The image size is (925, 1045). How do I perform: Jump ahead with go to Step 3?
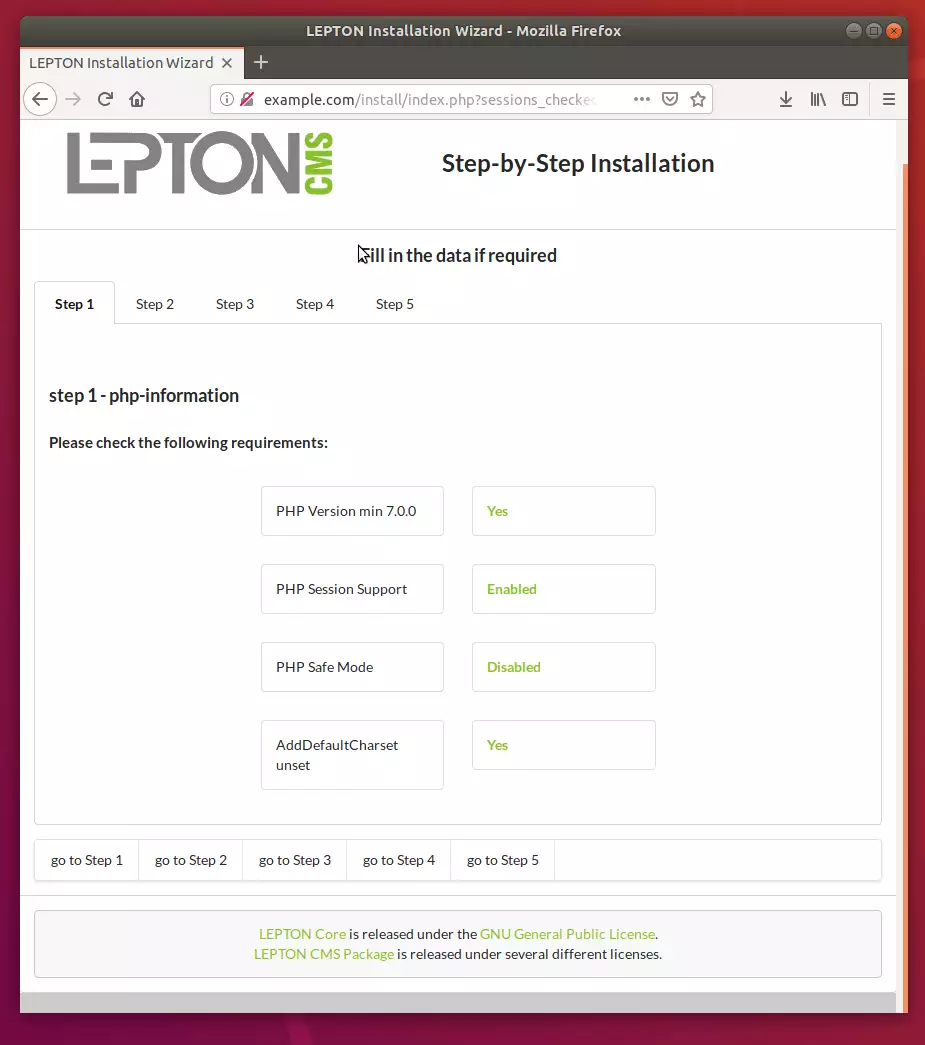pyautogui.click(x=295, y=860)
